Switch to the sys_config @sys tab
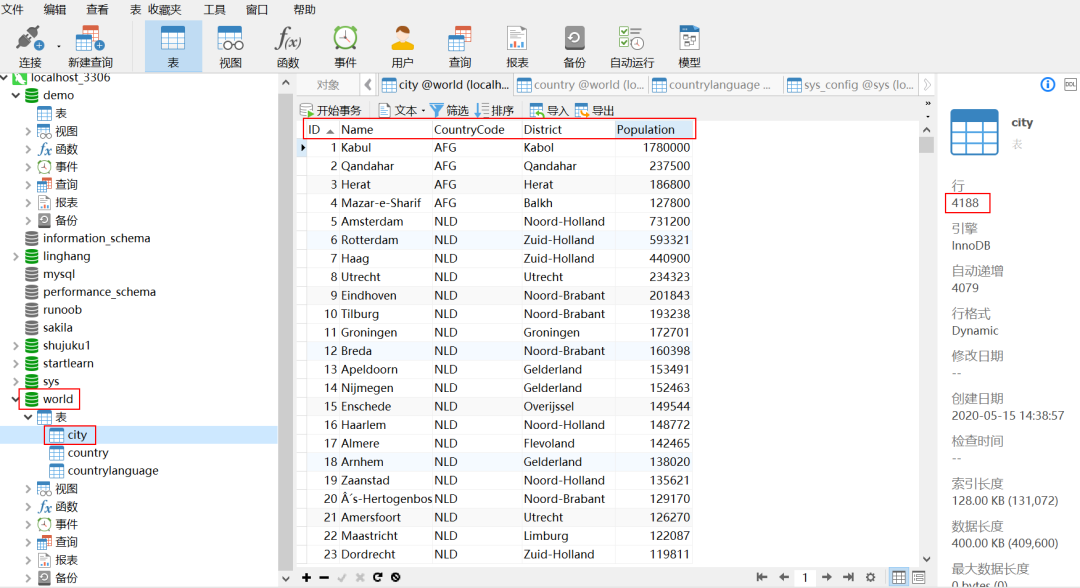The image size is (1080, 588). coord(851,85)
